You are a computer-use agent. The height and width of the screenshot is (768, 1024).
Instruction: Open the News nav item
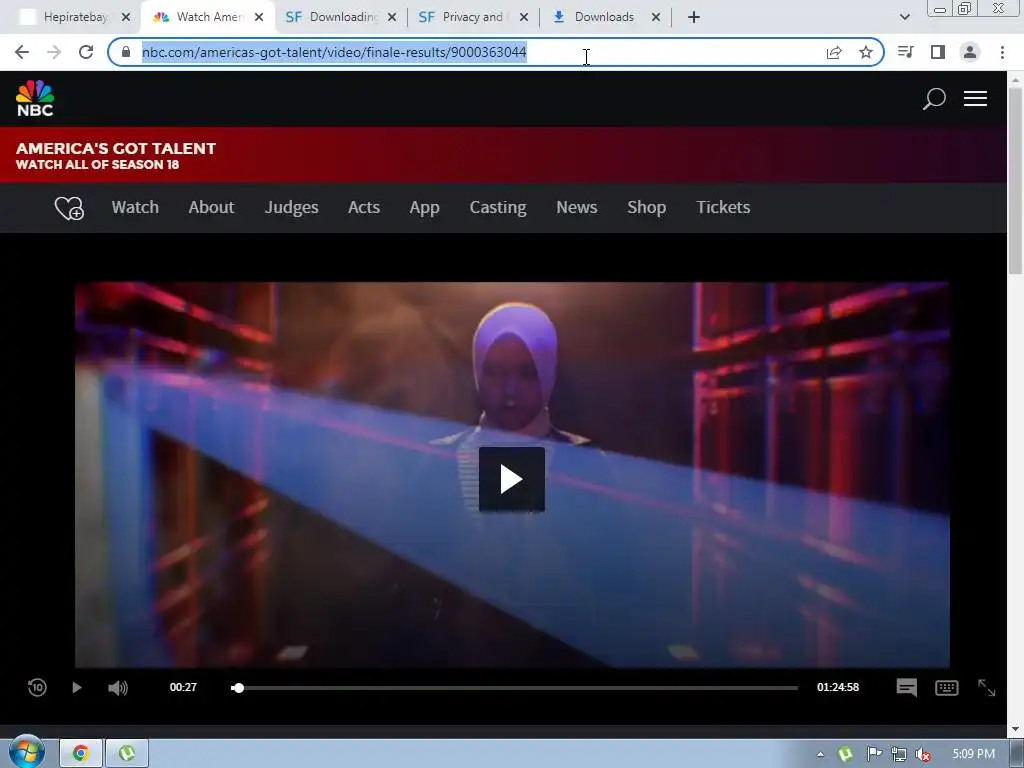tap(577, 208)
